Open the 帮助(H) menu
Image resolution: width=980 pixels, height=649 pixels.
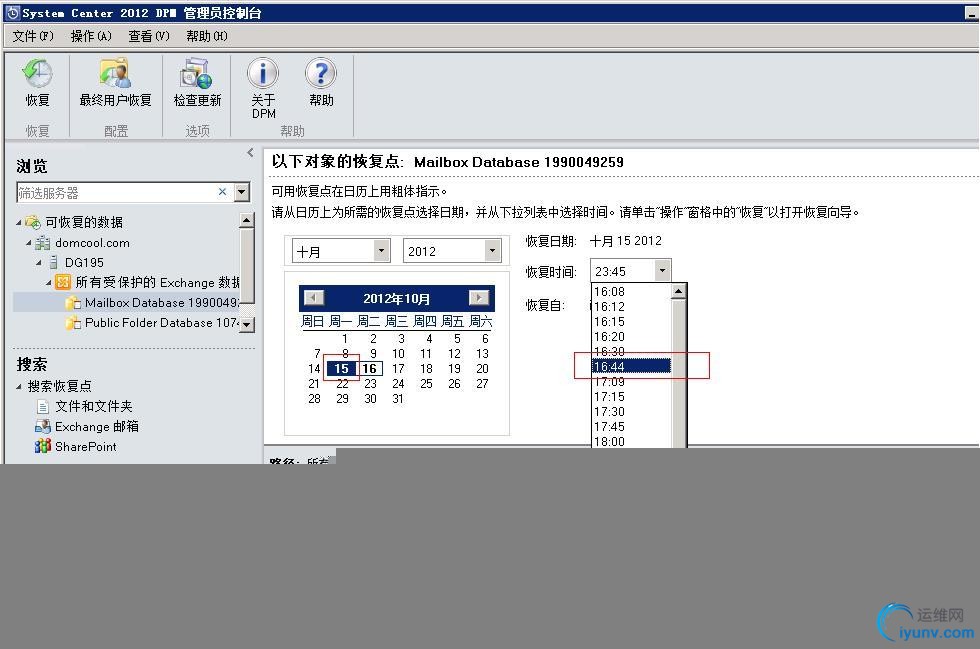(x=207, y=36)
